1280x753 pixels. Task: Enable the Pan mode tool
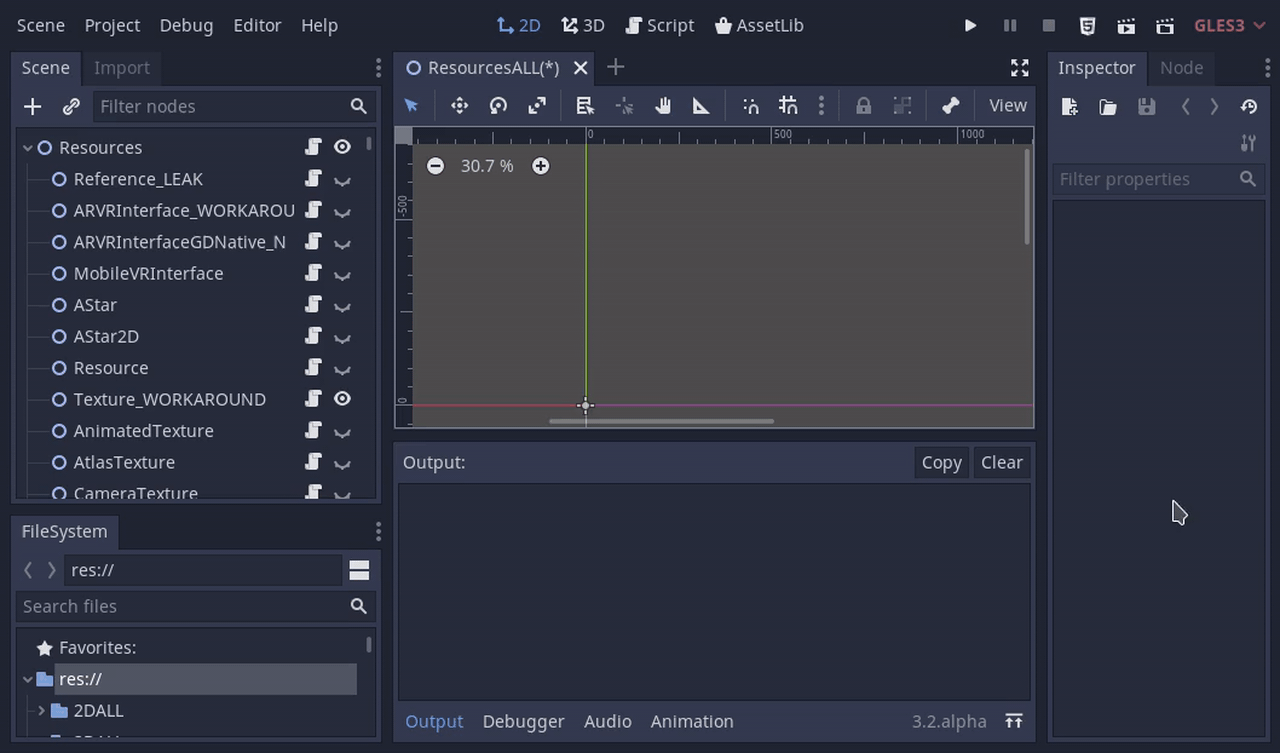click(662, 105)
